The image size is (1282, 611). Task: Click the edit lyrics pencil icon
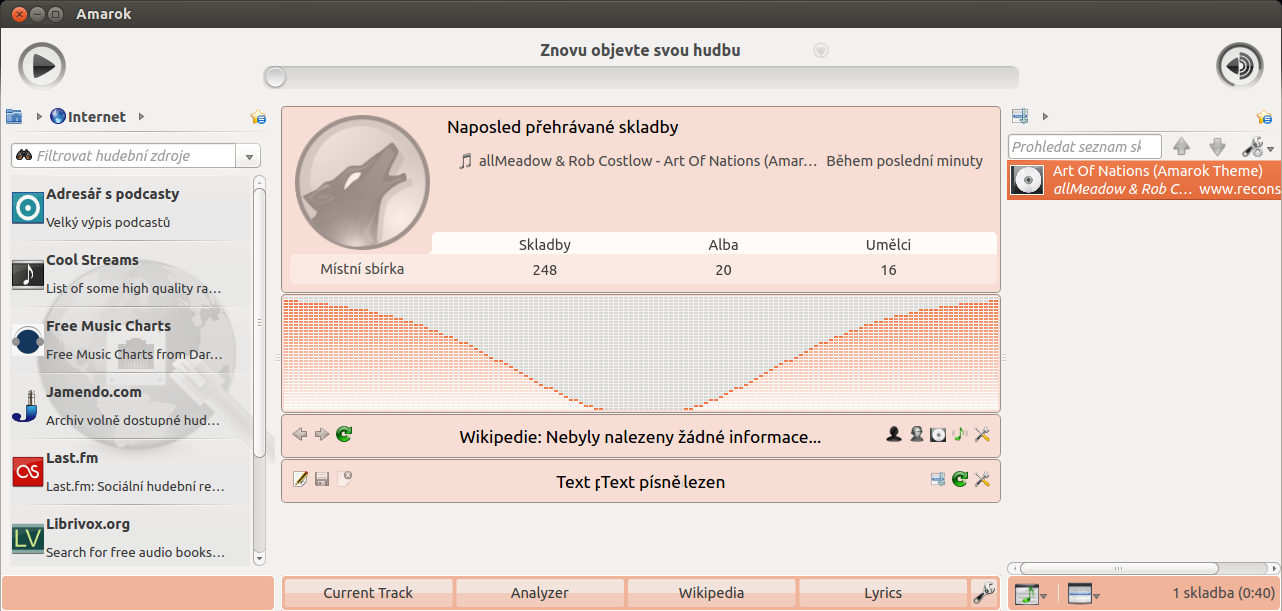300,480
